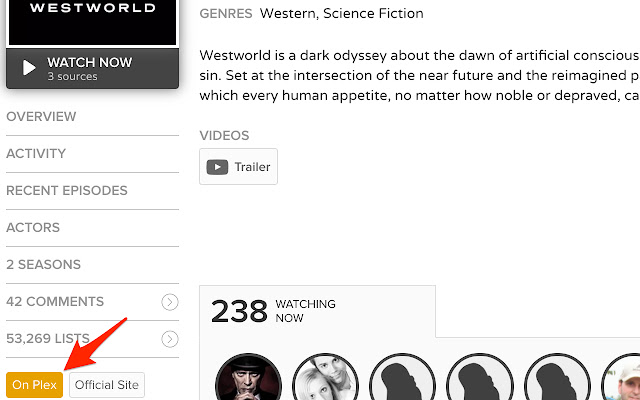Go to the Activity section

(x=36, y=154)
